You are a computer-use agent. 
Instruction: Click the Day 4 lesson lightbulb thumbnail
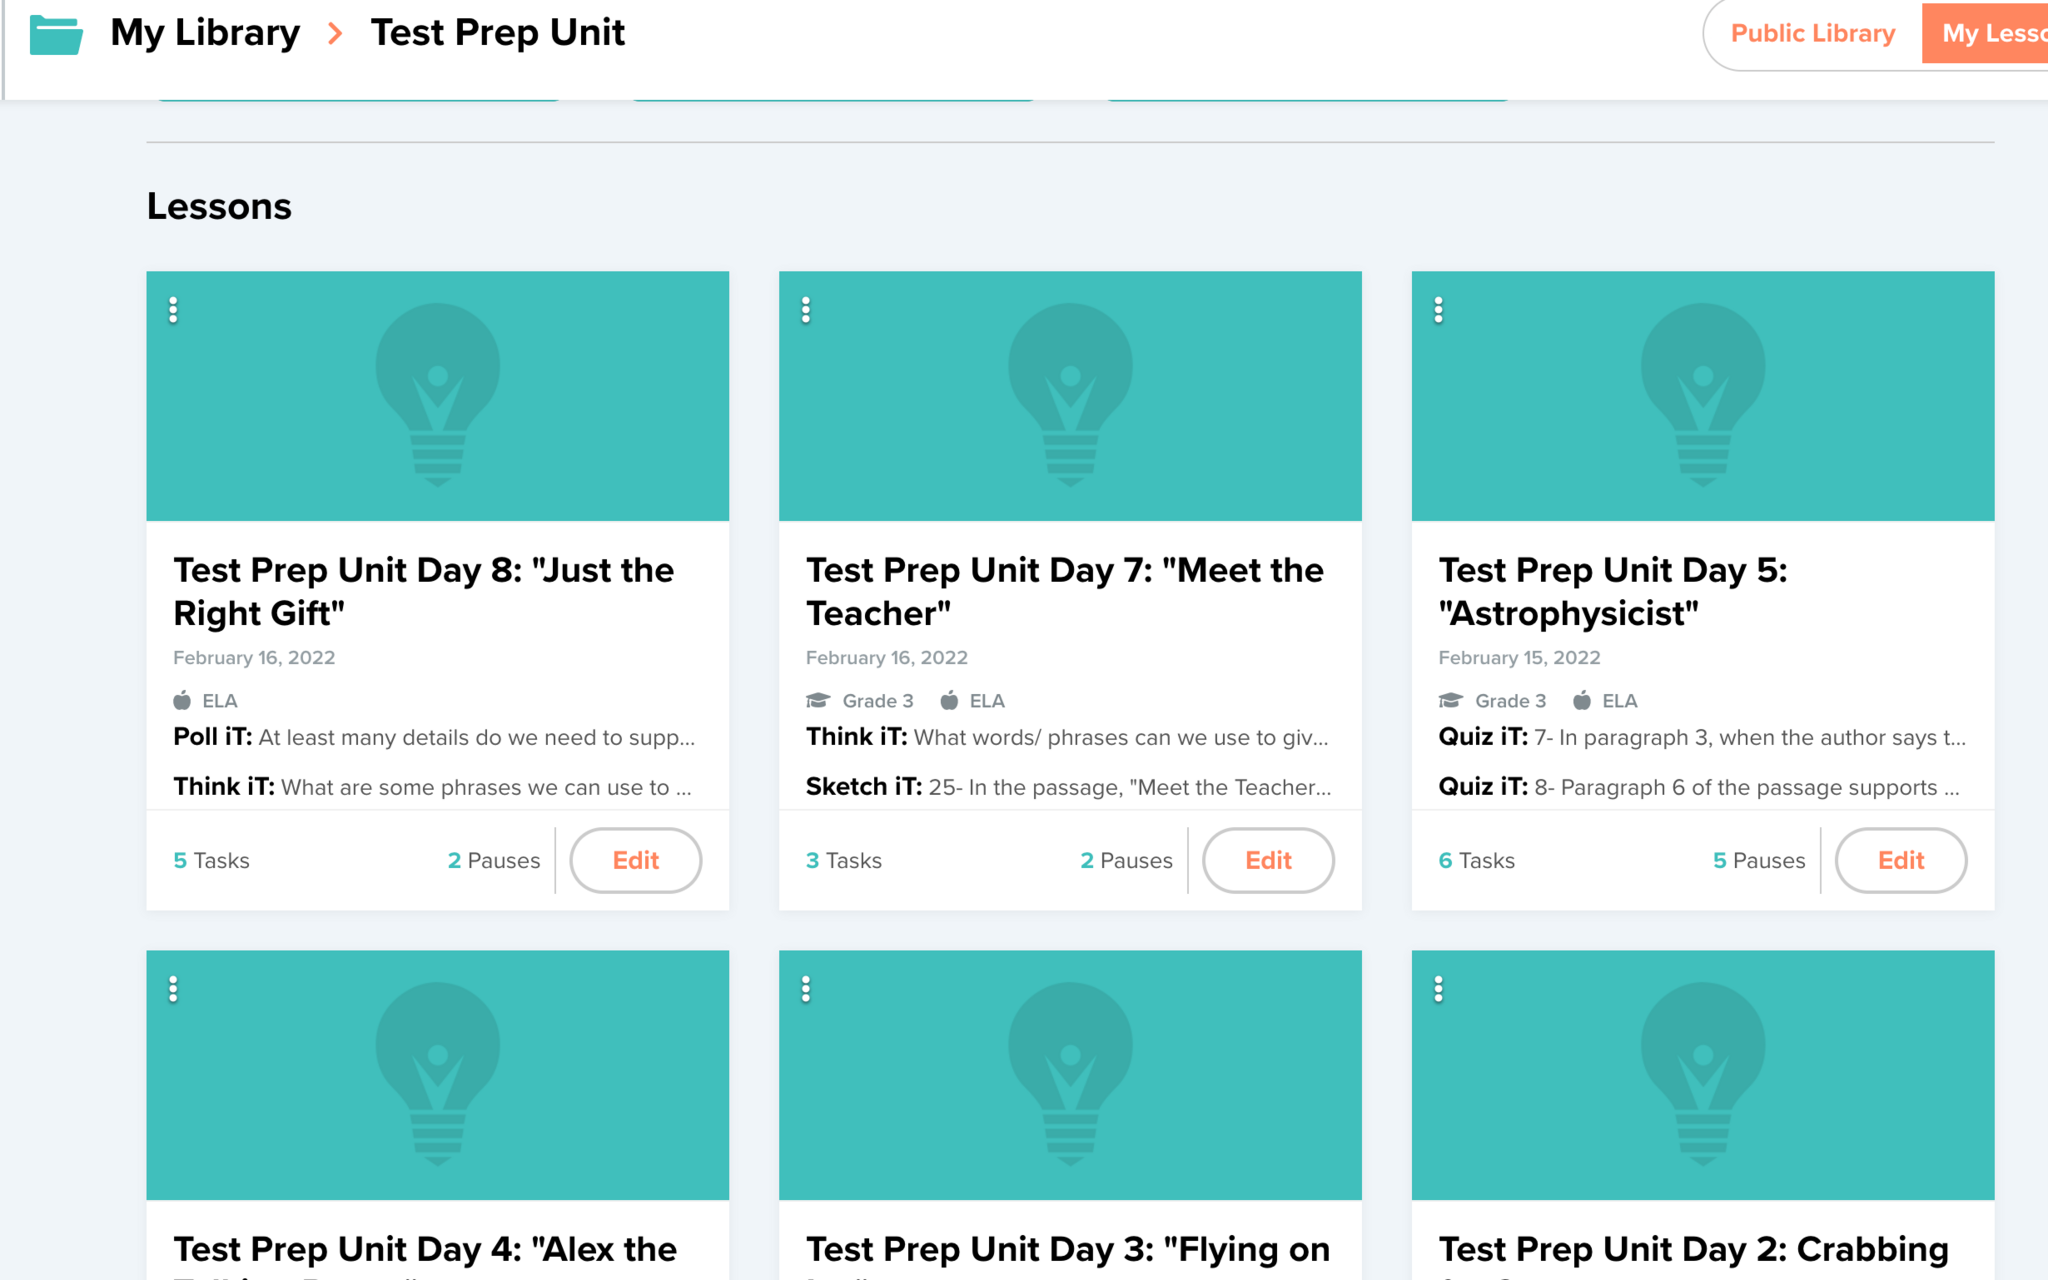click(437, 1074)
